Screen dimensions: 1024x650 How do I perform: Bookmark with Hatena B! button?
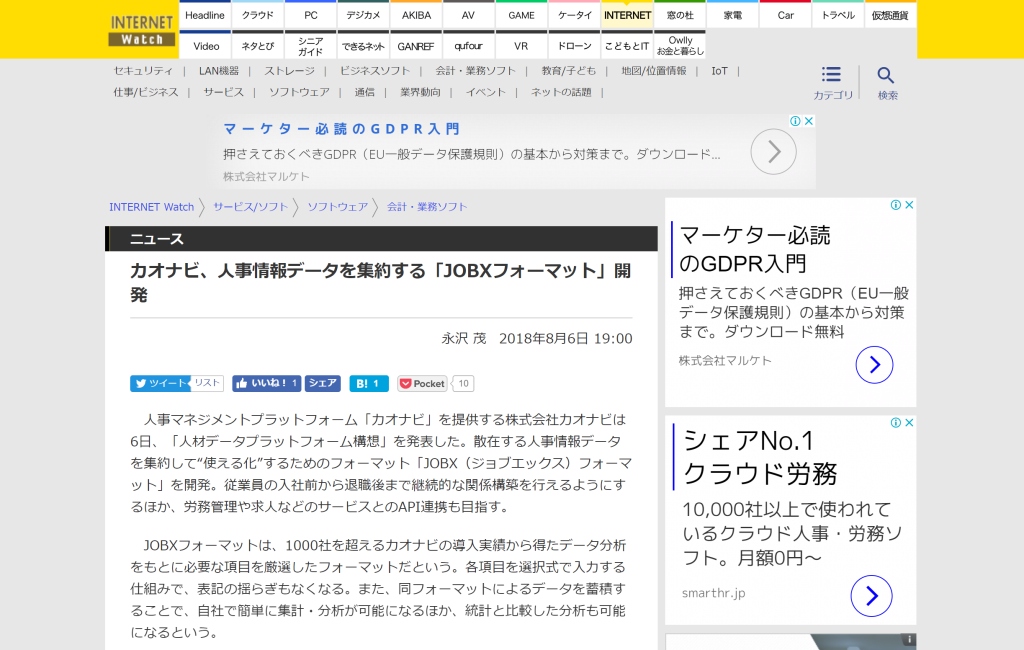[369, 383]
